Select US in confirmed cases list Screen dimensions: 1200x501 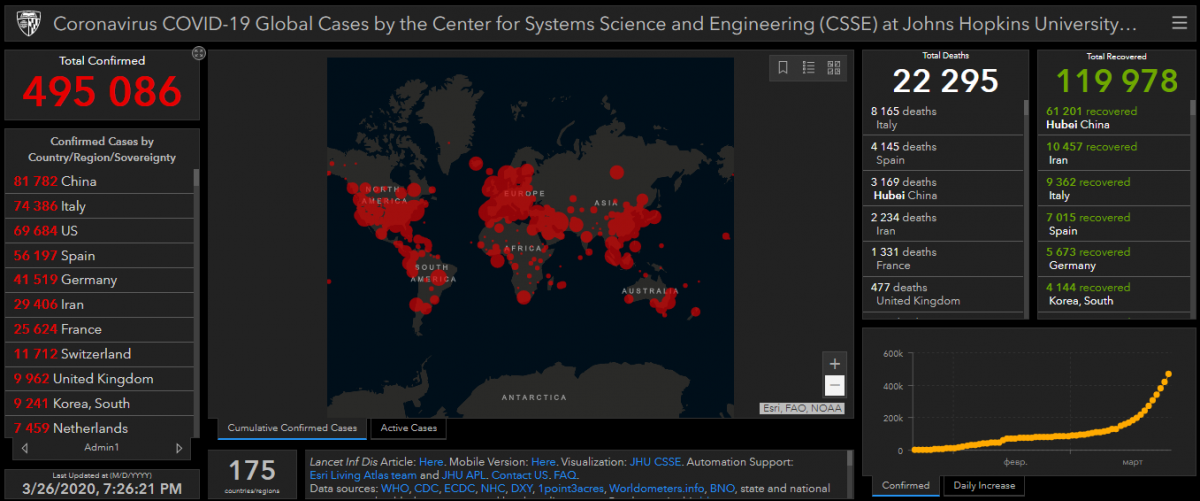(98, 230)
